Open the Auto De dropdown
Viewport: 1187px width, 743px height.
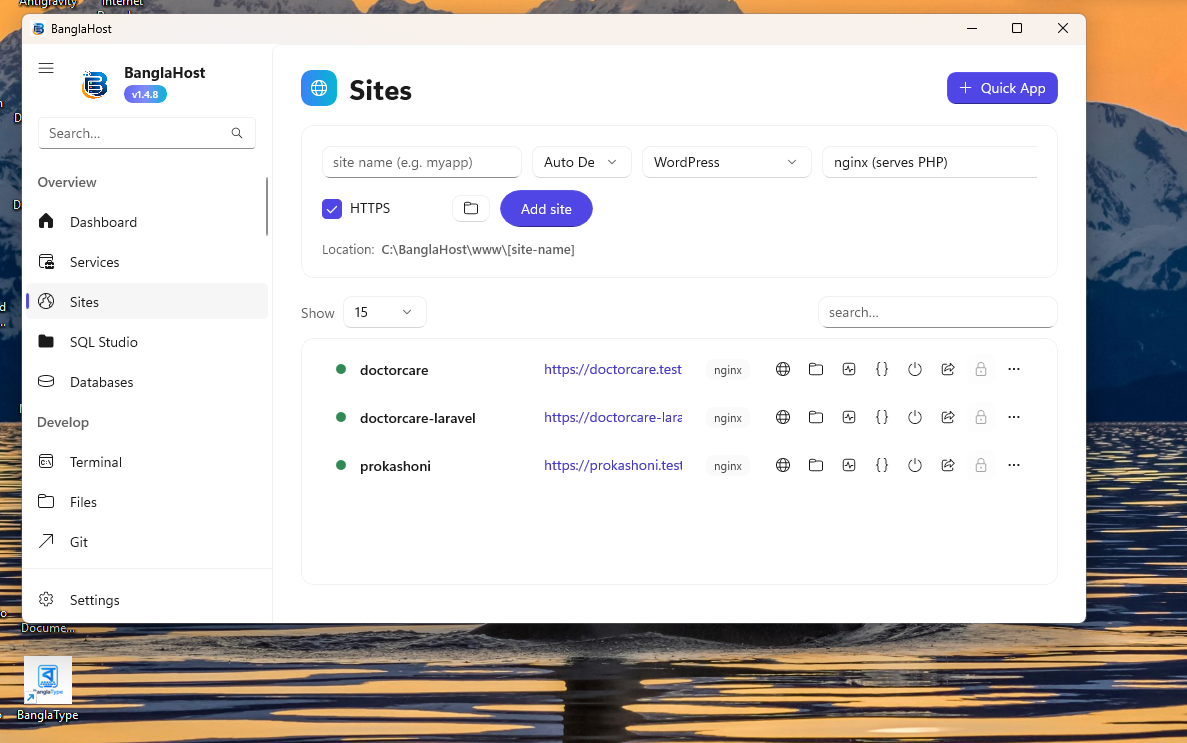[x=581, y=162]
